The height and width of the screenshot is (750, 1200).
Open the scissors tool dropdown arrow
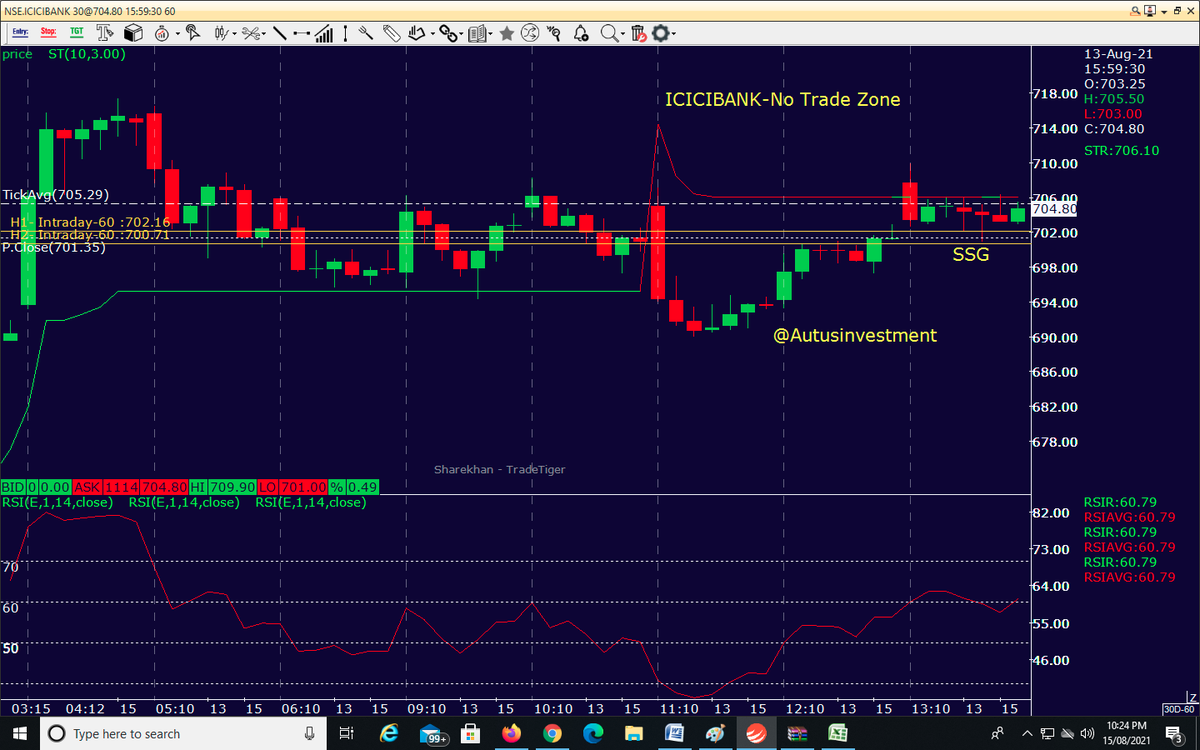264,34
